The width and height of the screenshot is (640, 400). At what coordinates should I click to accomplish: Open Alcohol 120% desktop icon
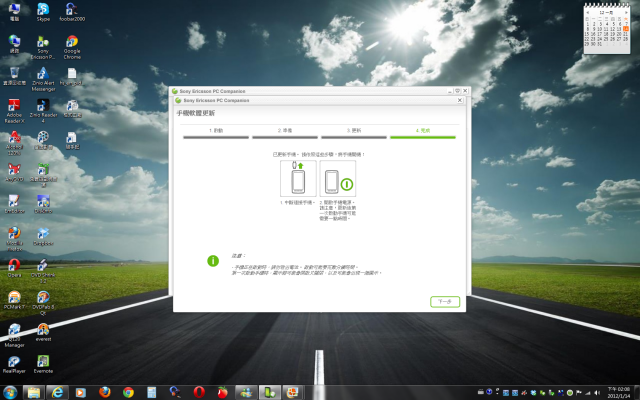[x=14, y=143]
